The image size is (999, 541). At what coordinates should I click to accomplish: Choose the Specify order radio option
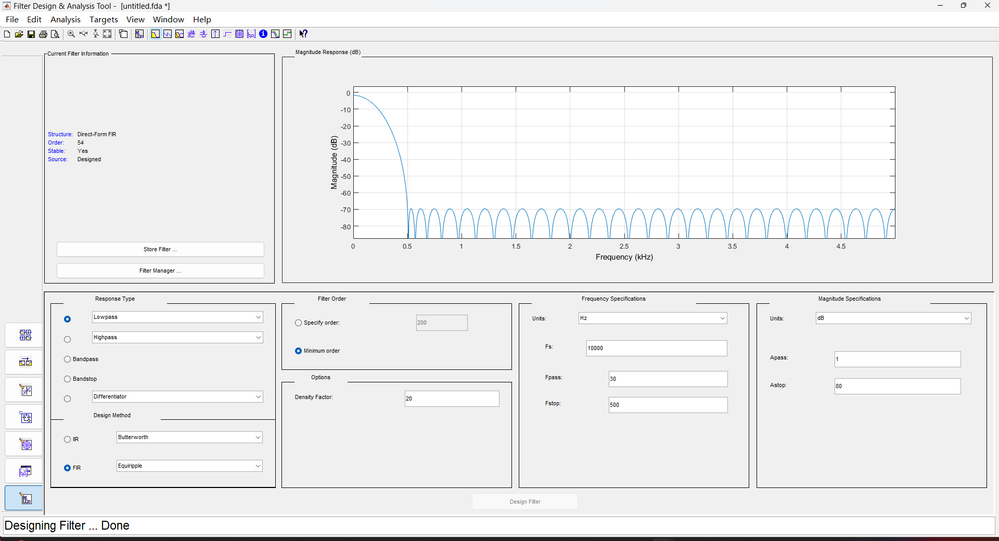[299, 323]
